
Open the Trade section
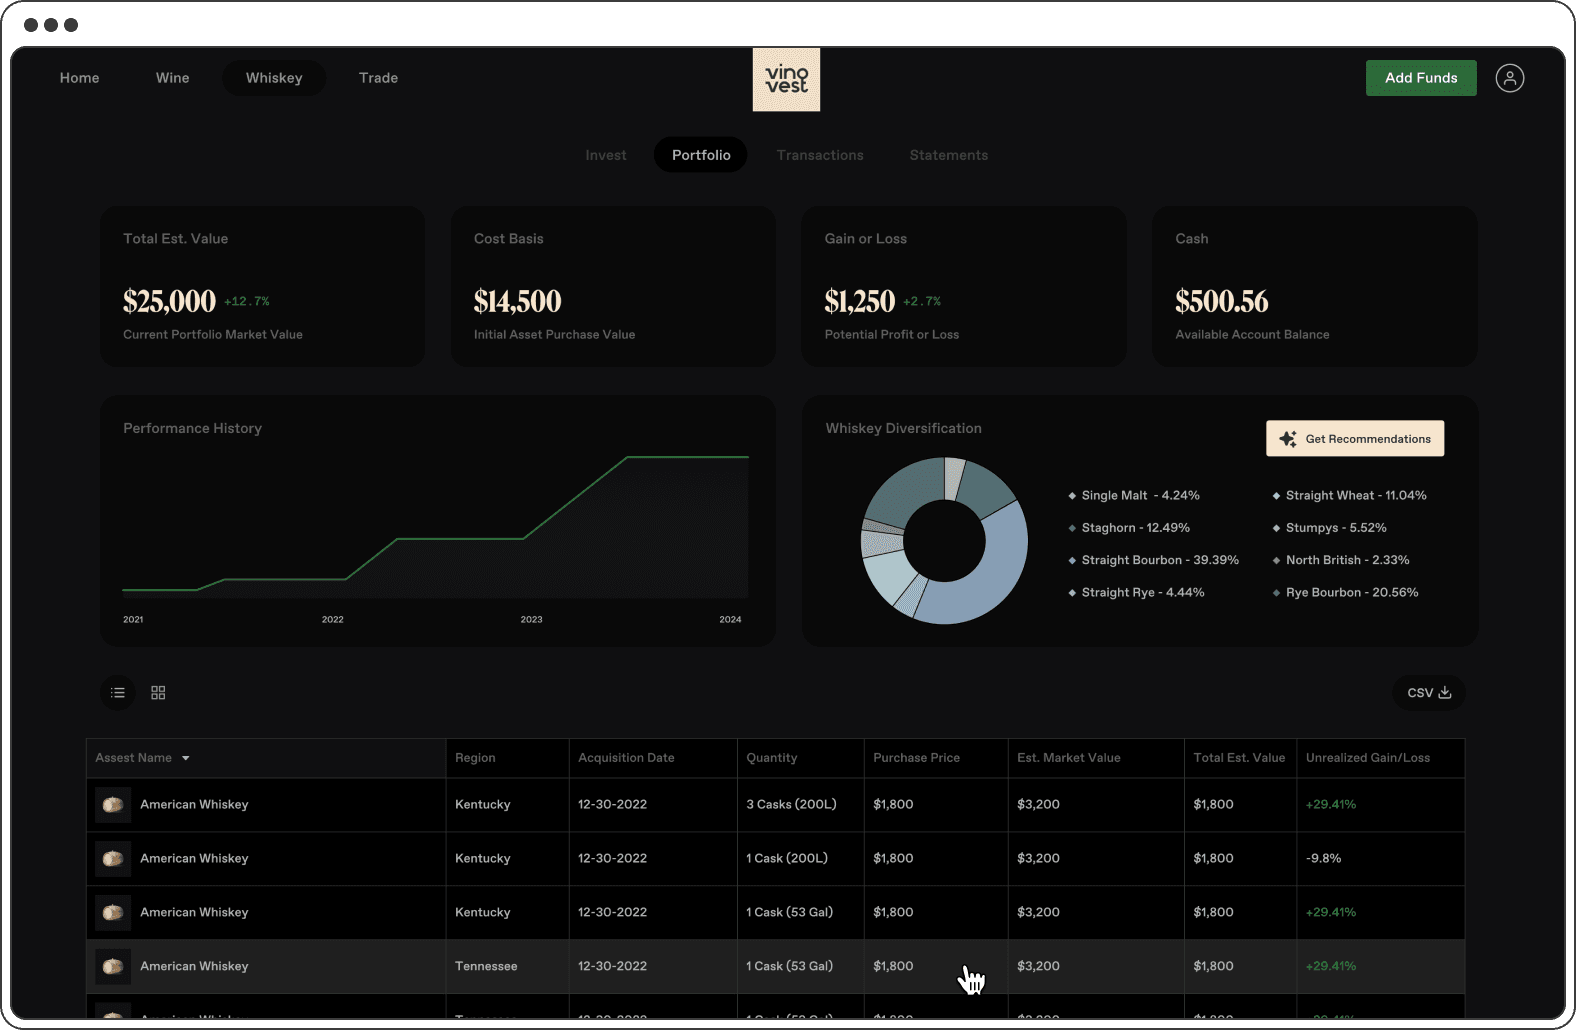point(378,78)
